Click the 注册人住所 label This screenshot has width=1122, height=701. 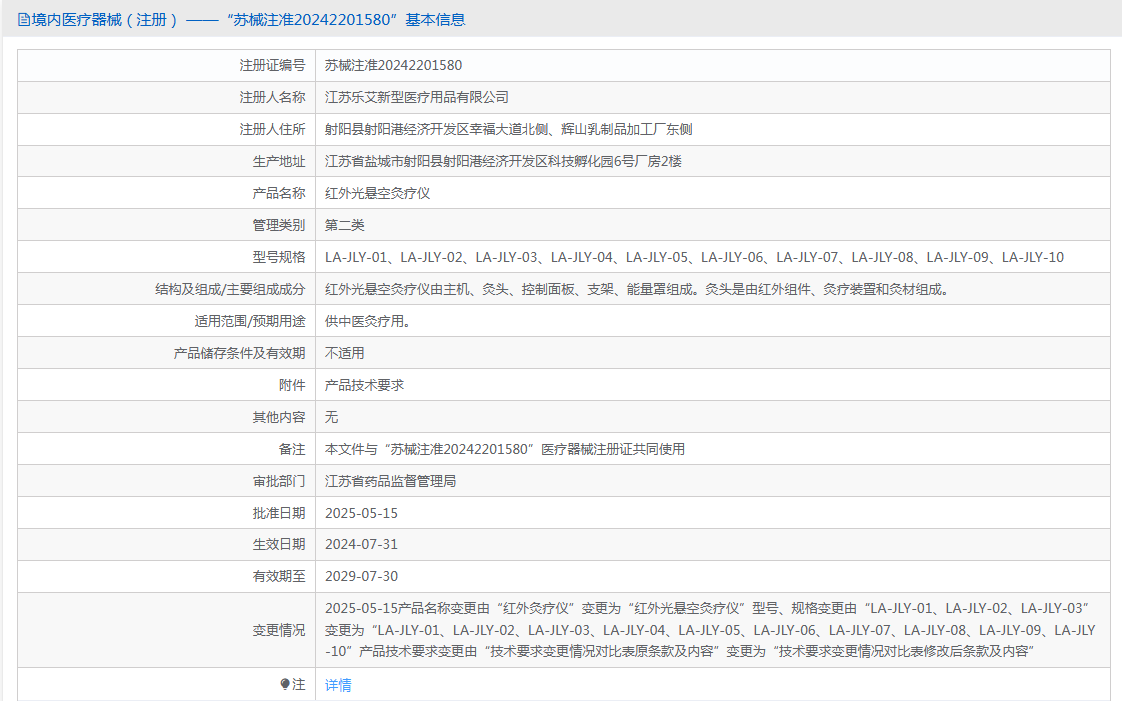coord(272,129)
